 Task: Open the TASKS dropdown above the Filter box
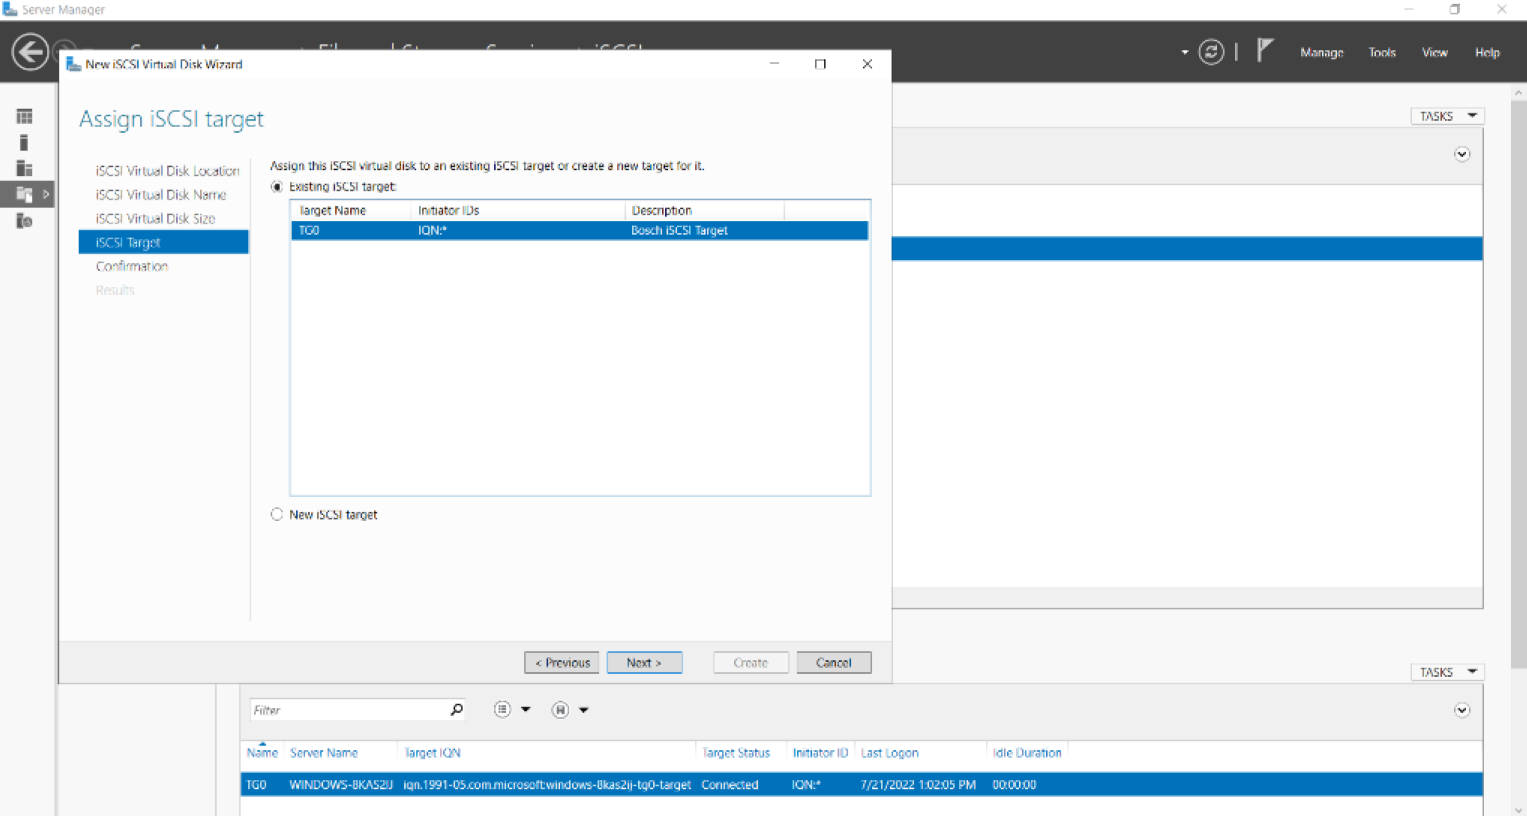coord(1447,672)
